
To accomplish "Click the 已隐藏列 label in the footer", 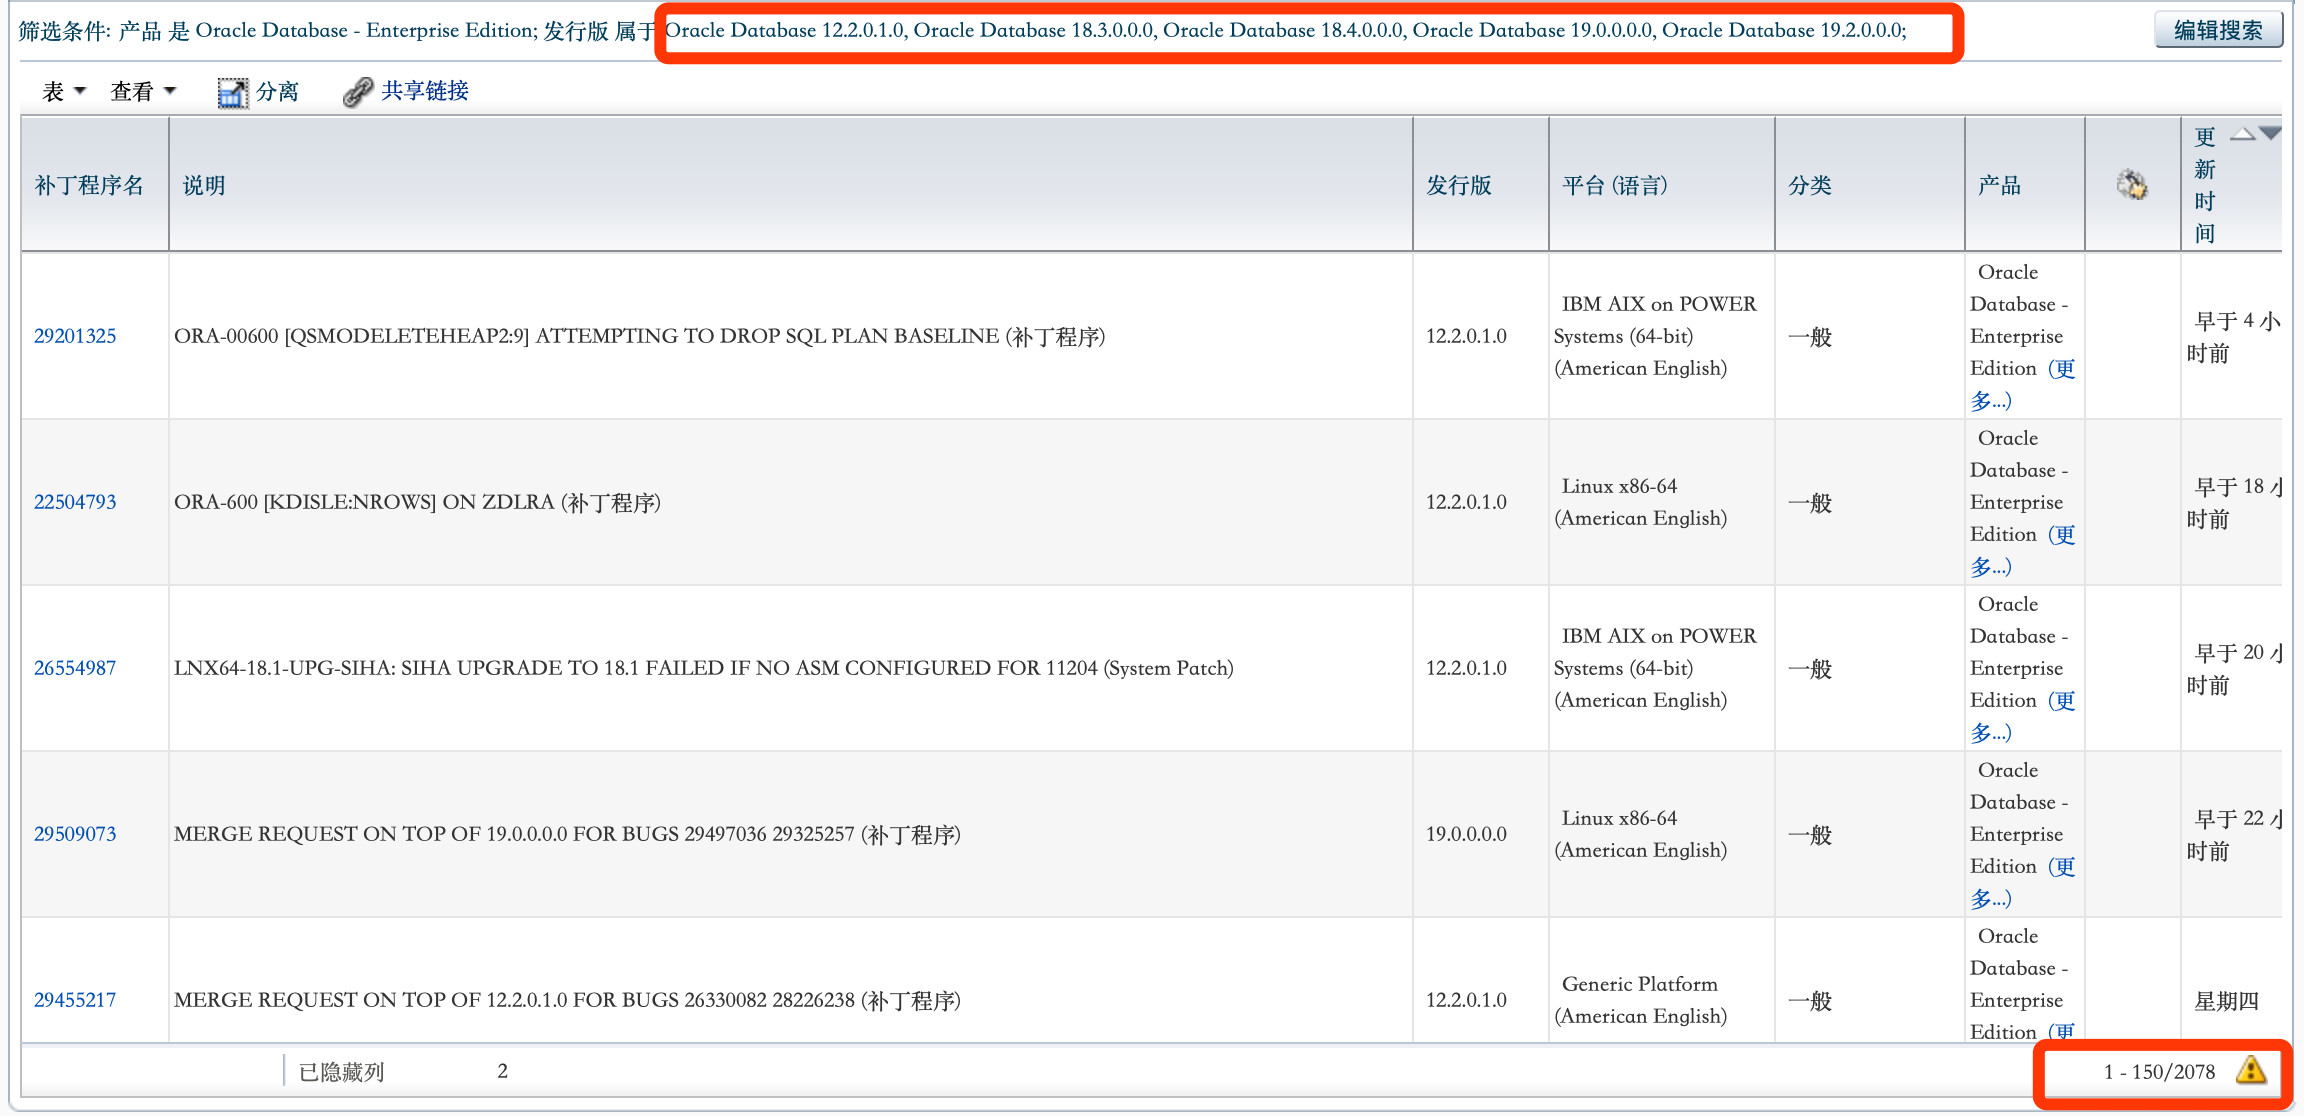I will 341,1072.
